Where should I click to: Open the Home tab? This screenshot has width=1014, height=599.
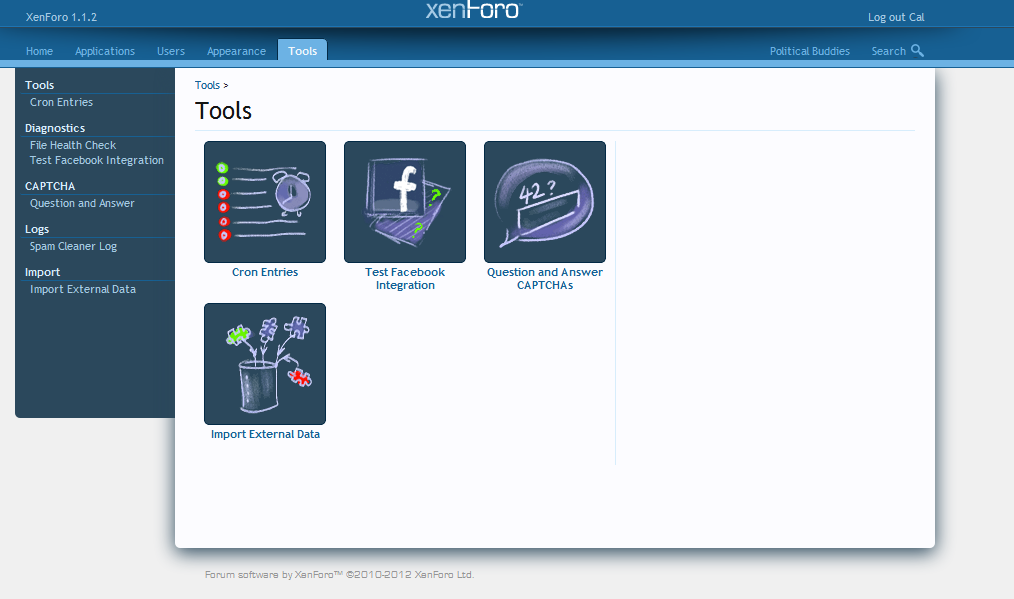[40, 51]
